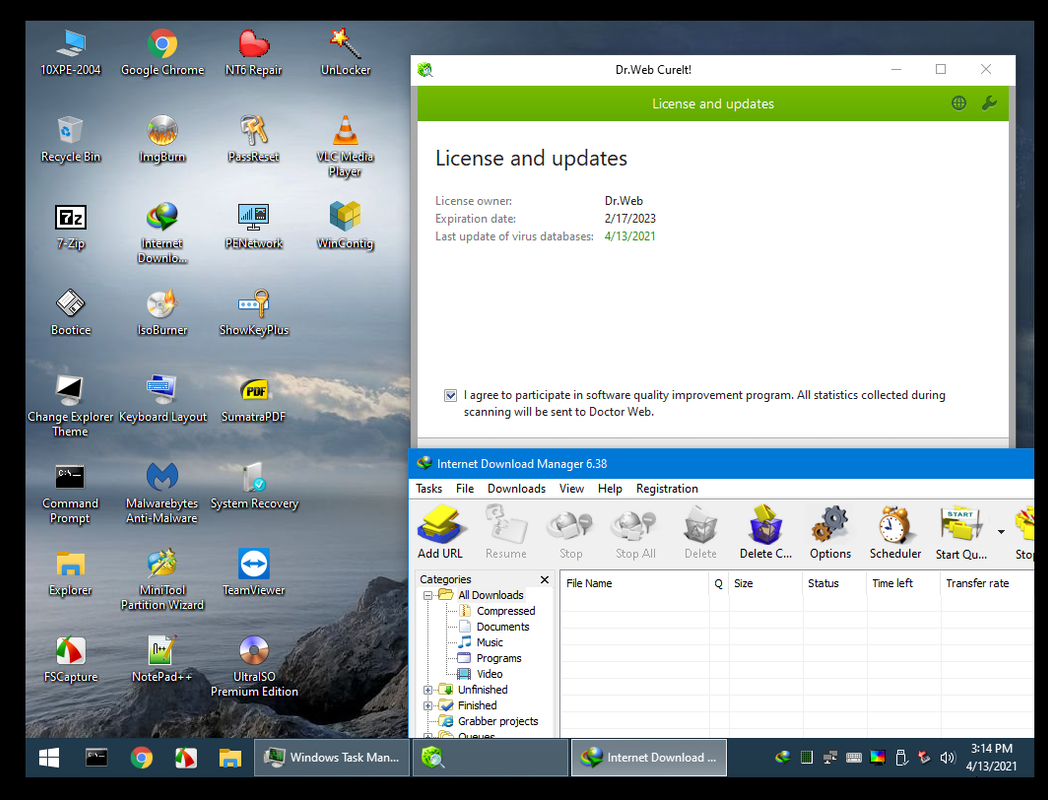Sort downloads by Status column header
Image resolution: width=1048 pixels, height=800 pixels.
834,583
